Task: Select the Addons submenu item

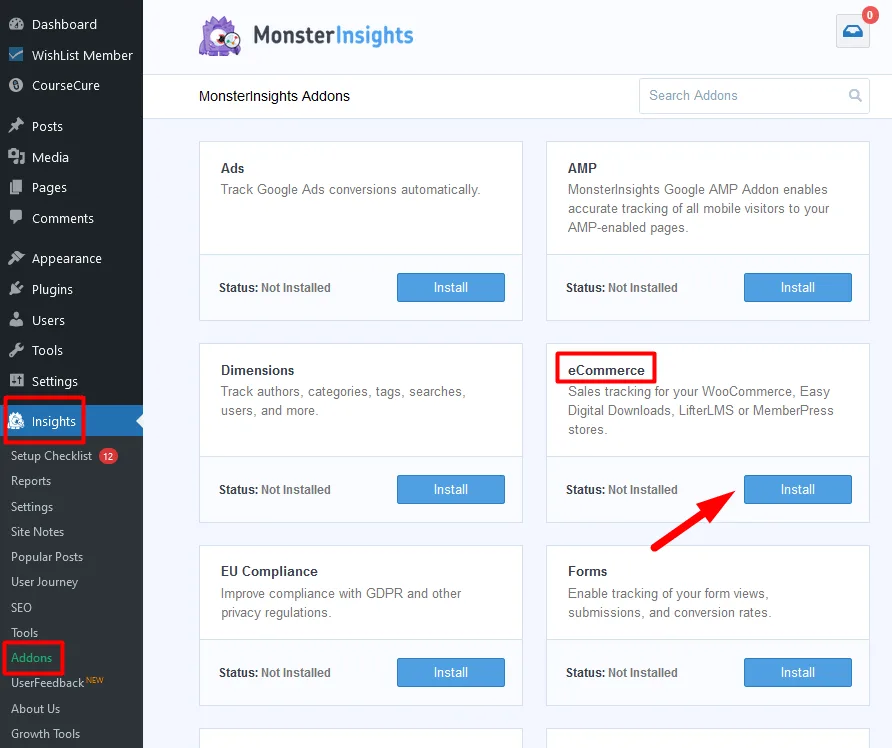Action: pos(32,658)
